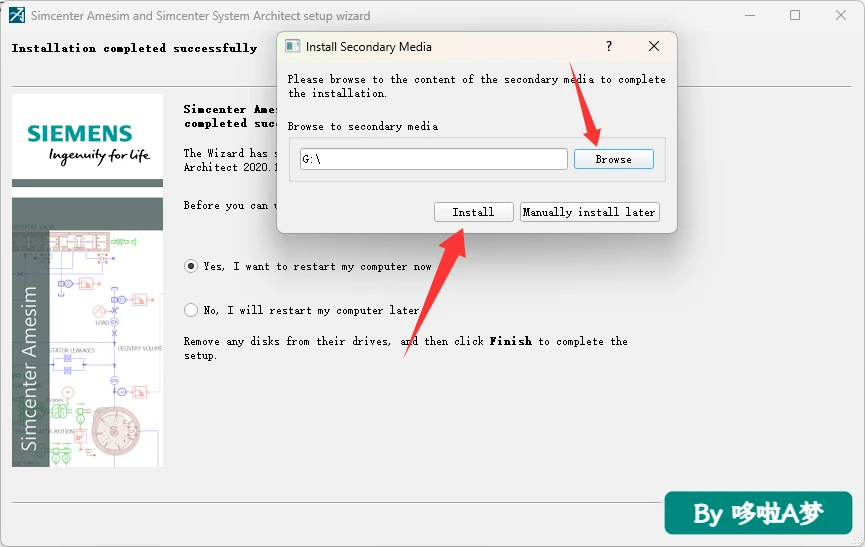Open help via the question mark button
The height and width of the screenshot is (547, 865).
coord(609,46)
